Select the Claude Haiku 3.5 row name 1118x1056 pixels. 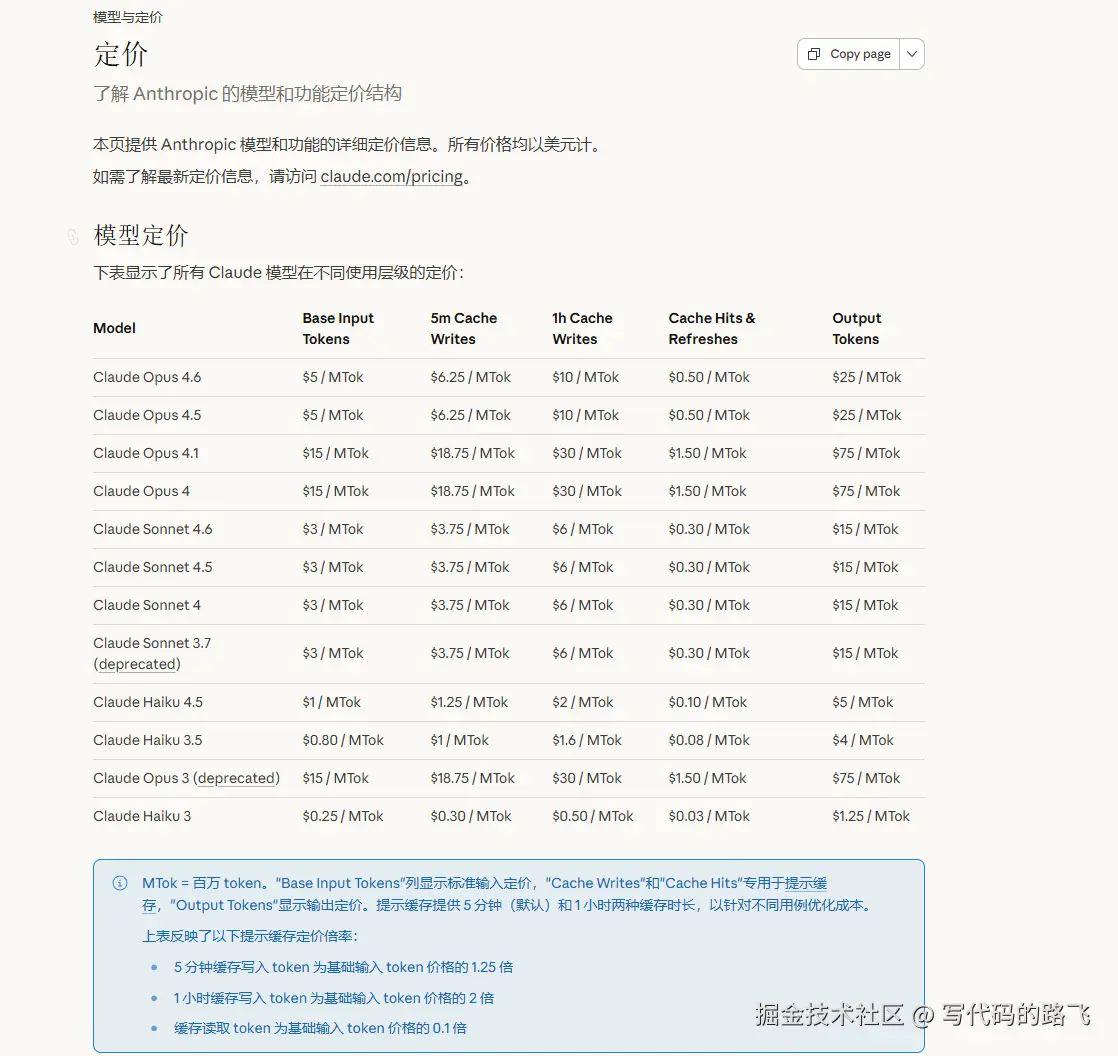point(148,740)
